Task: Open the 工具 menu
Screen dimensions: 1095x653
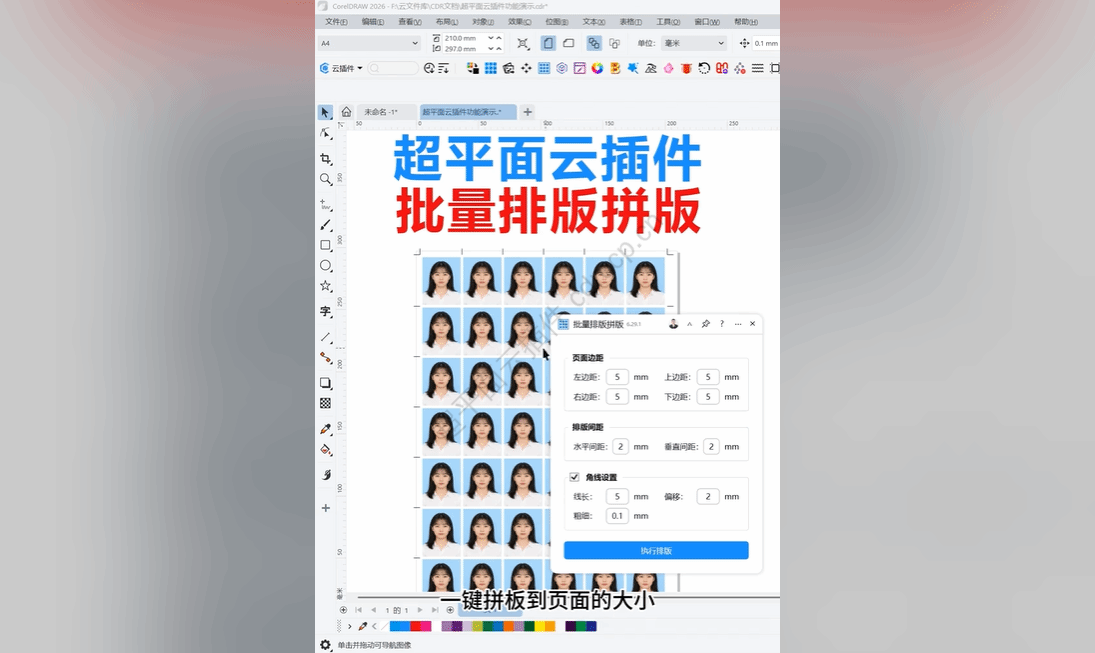Action: pos(668,22)
